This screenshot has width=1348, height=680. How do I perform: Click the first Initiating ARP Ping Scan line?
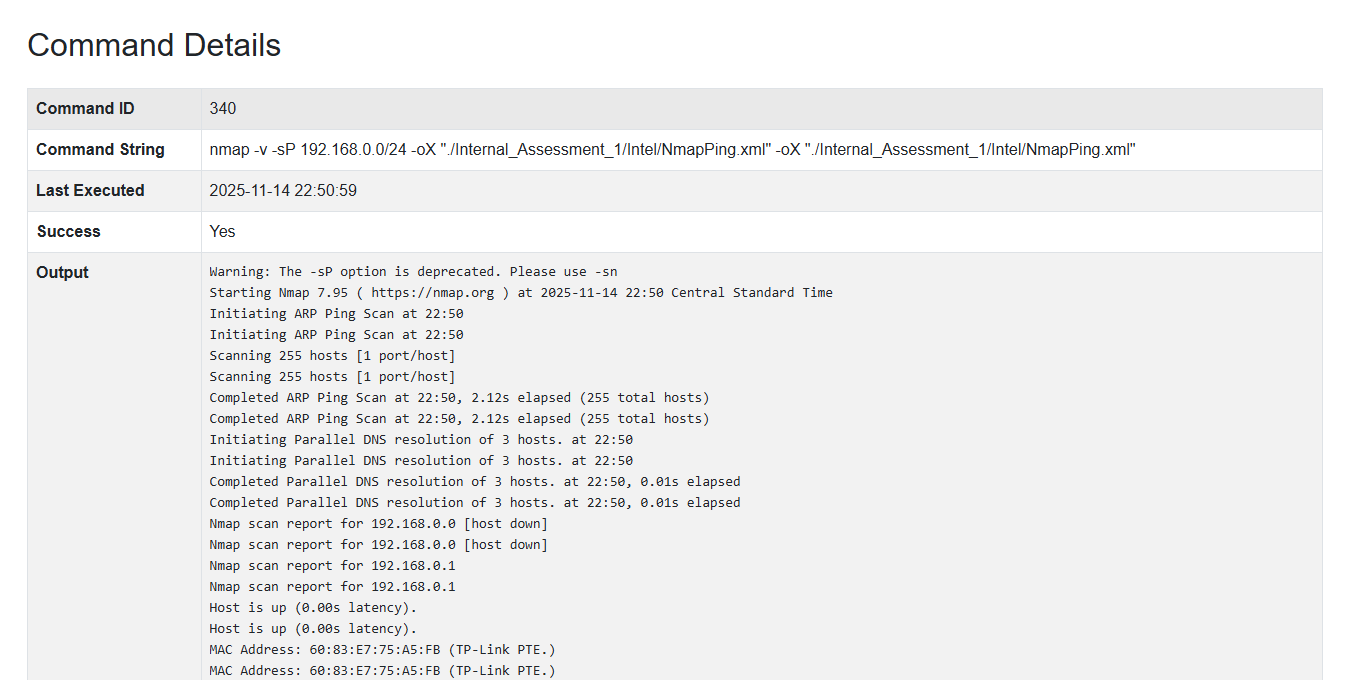[336, 314]
